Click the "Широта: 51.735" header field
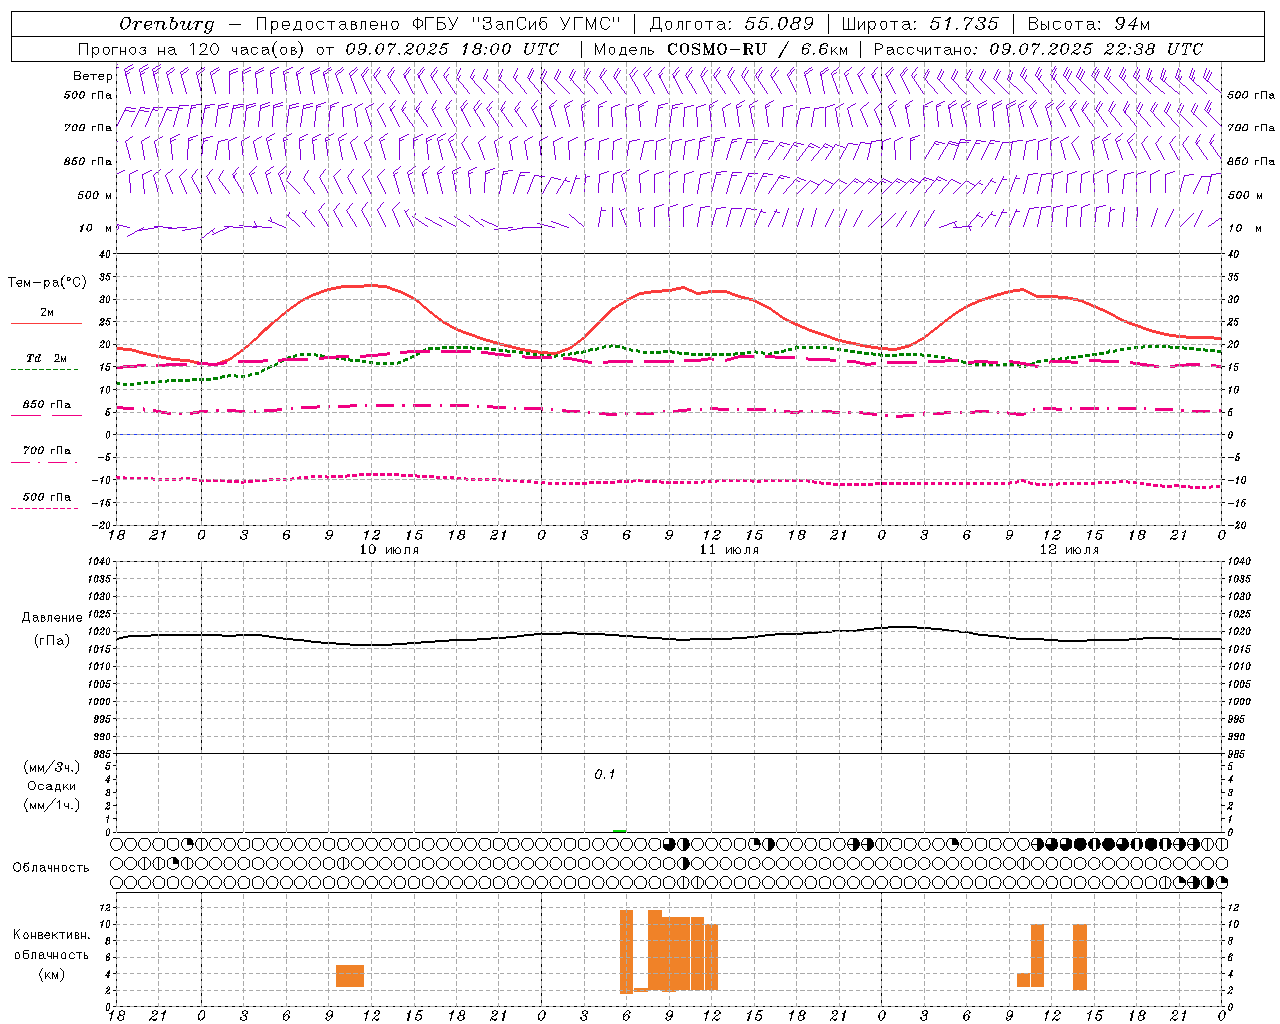1280x1024 pixels. 920,24
